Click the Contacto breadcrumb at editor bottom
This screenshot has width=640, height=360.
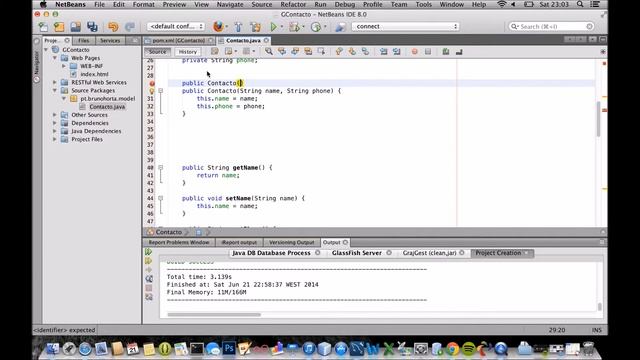coord(168,232)
